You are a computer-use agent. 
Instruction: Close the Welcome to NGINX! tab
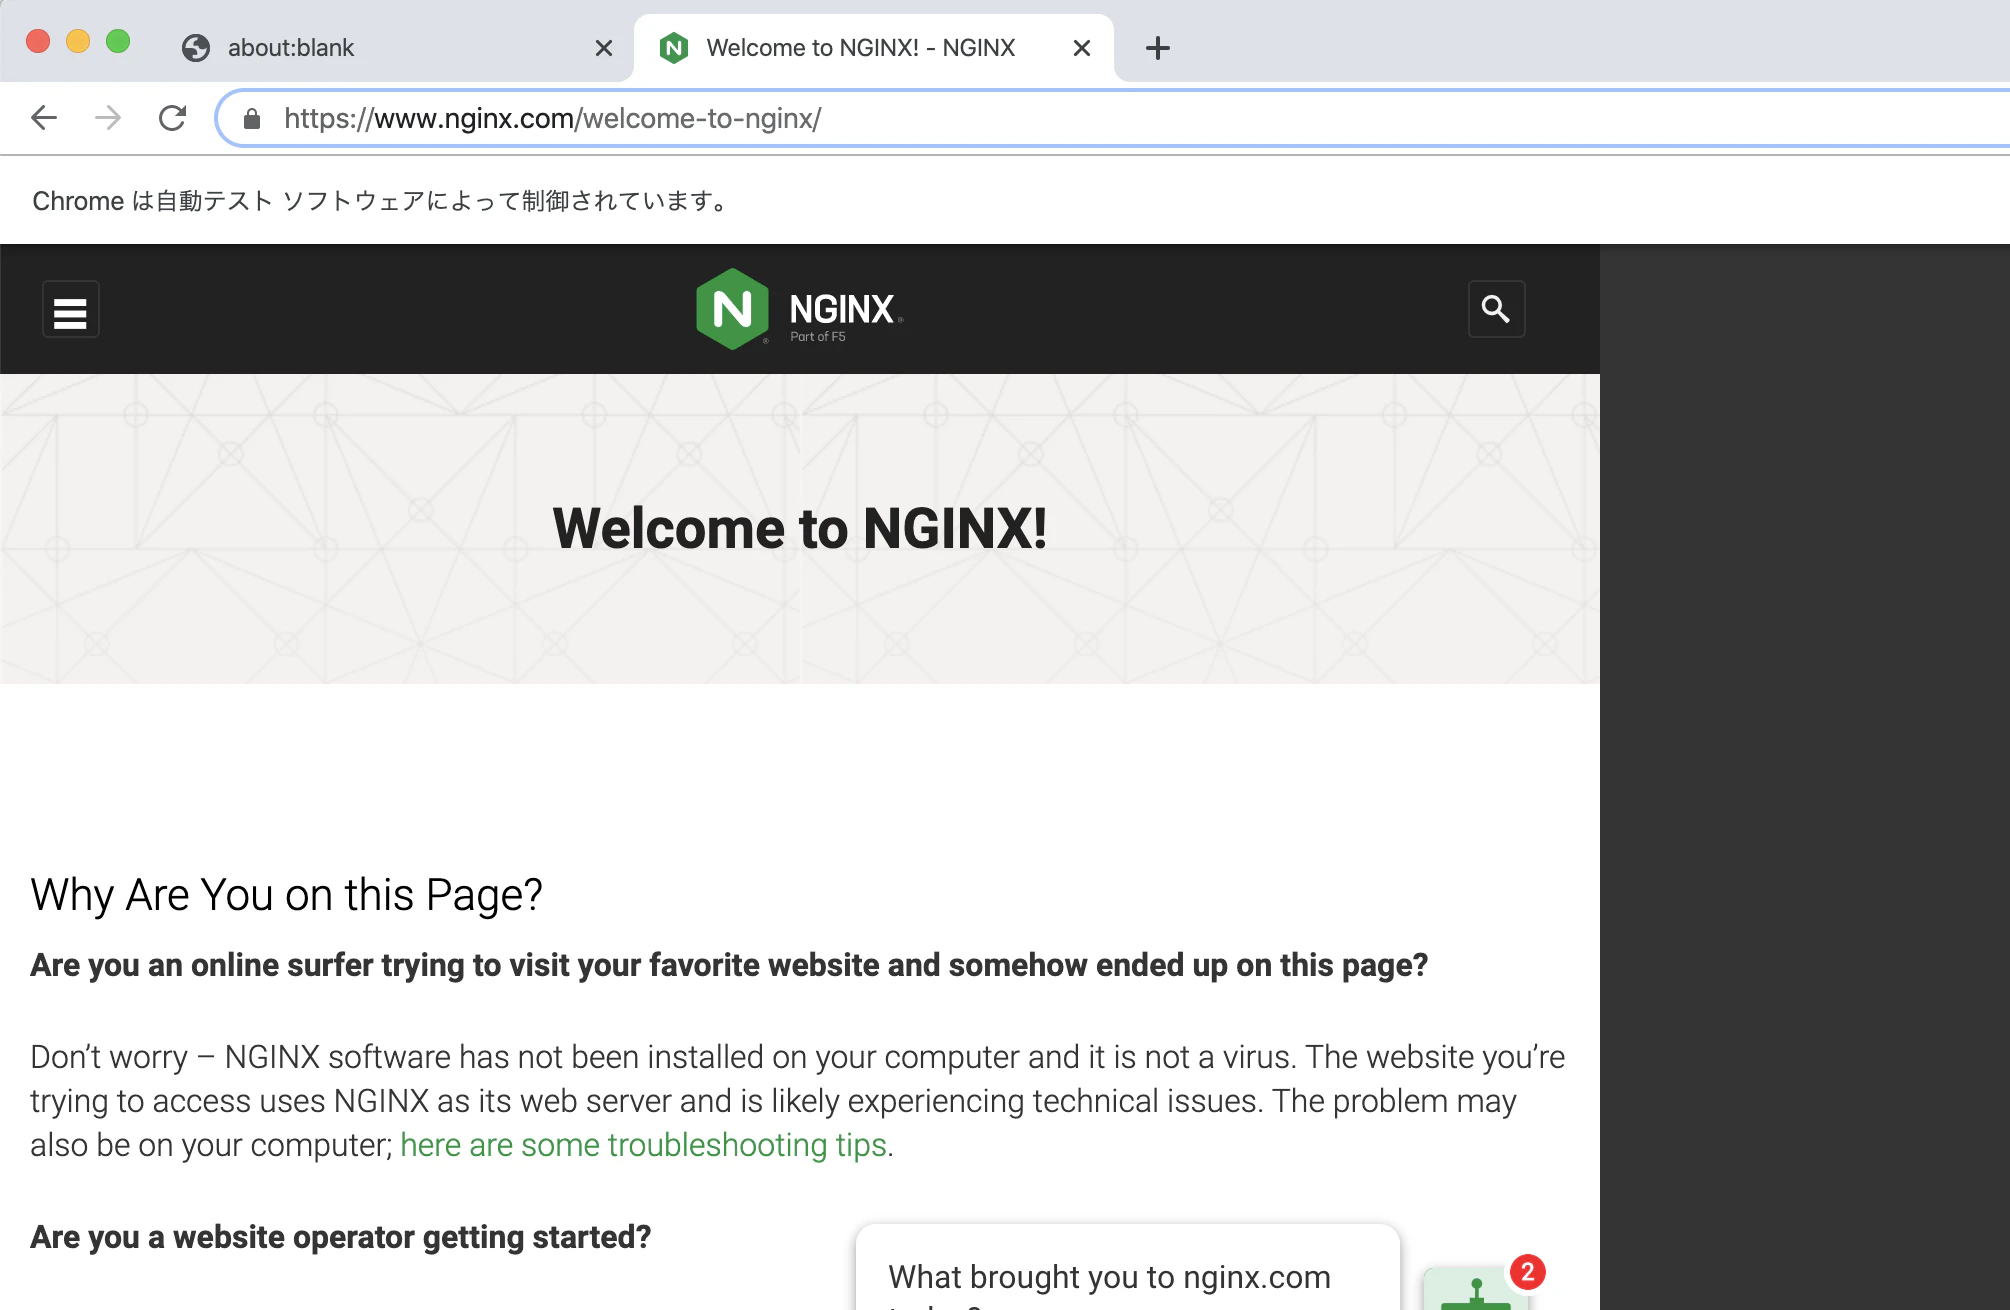click(1082, 48)
